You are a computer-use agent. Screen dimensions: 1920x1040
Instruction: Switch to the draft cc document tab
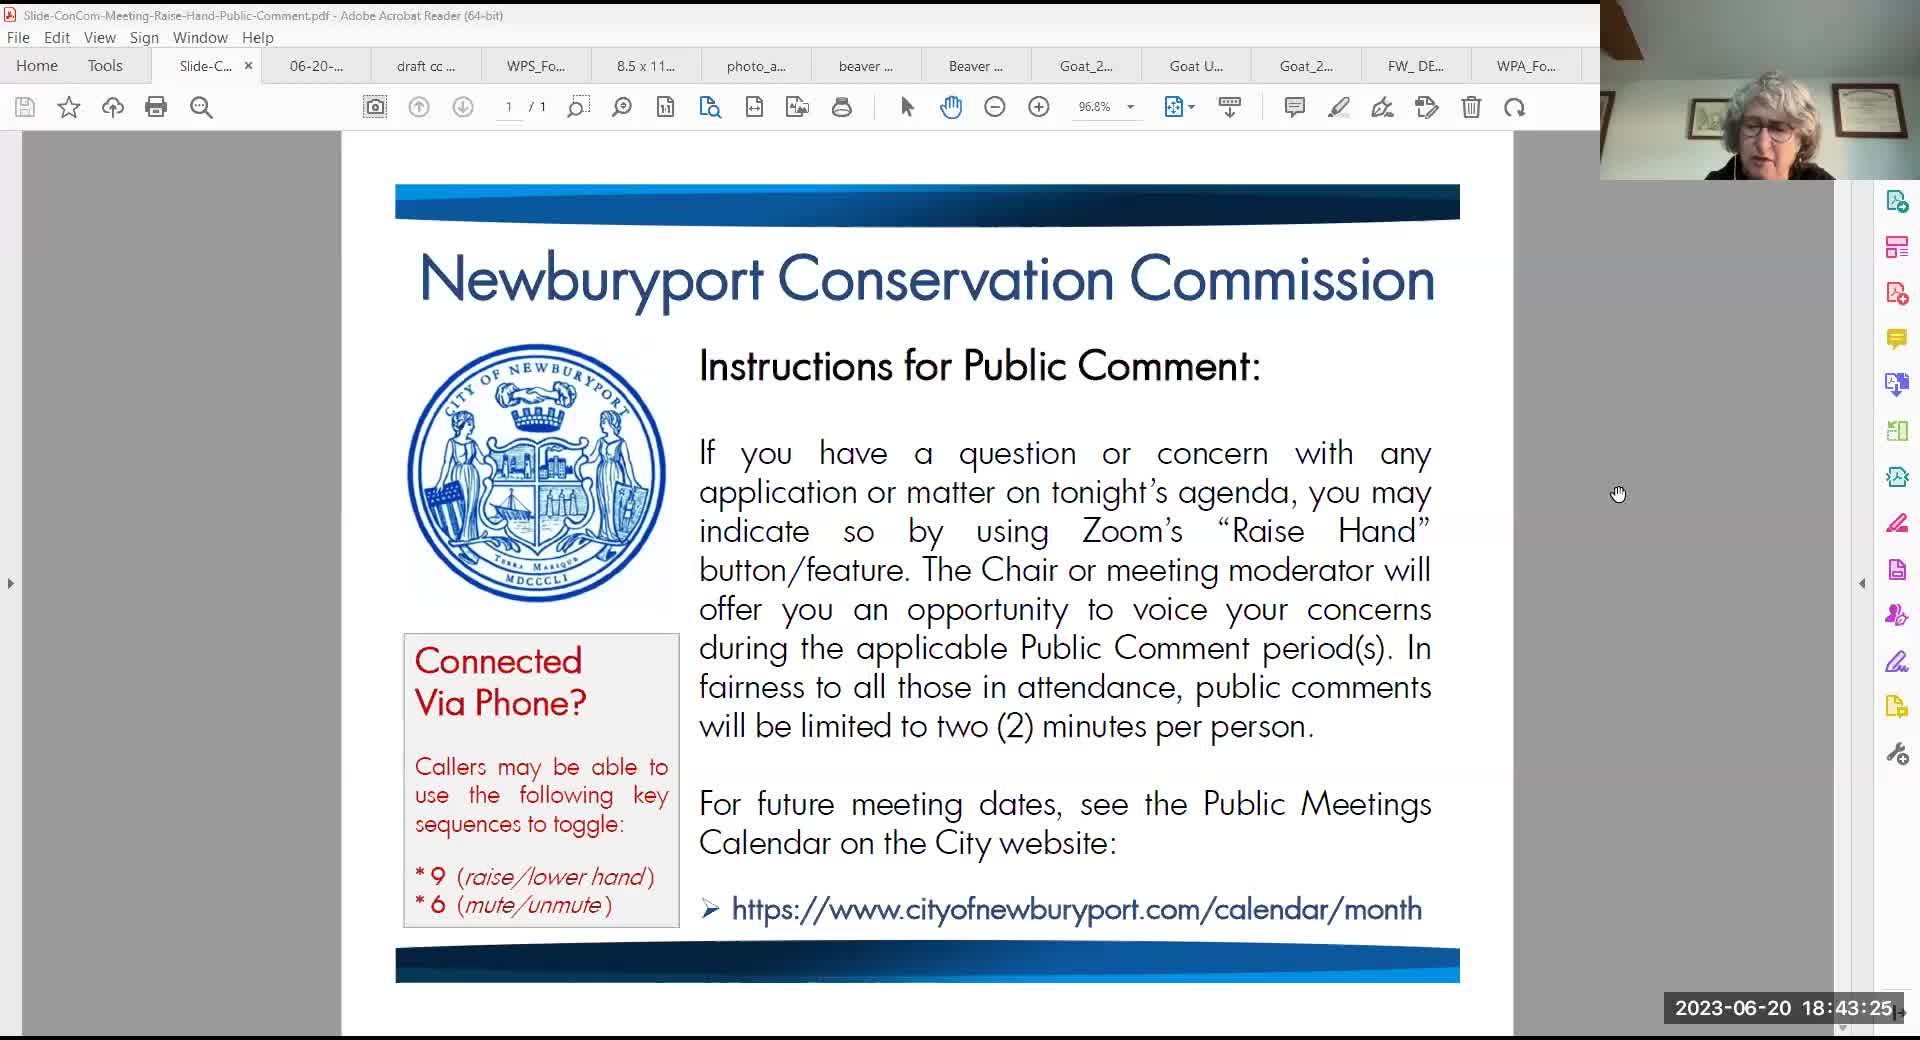(x=426, y=66)
